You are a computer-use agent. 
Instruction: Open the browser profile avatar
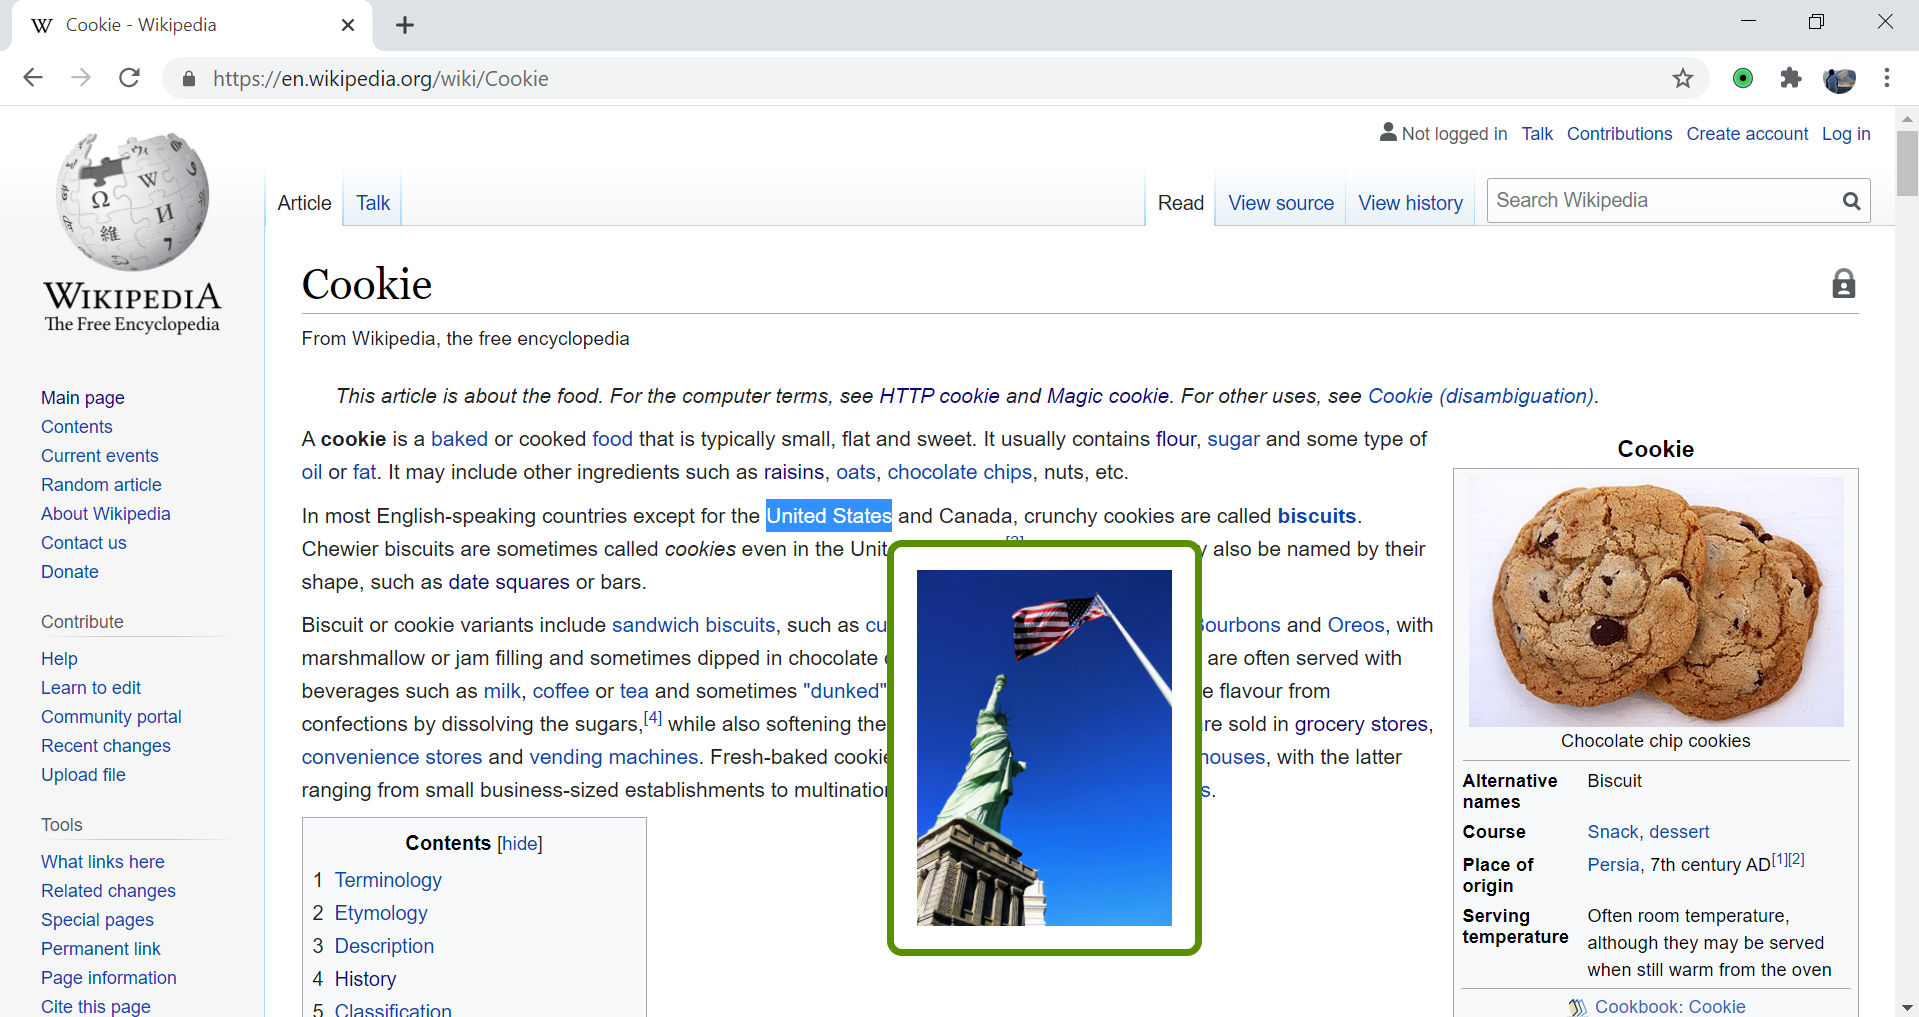click(1840, 78)
